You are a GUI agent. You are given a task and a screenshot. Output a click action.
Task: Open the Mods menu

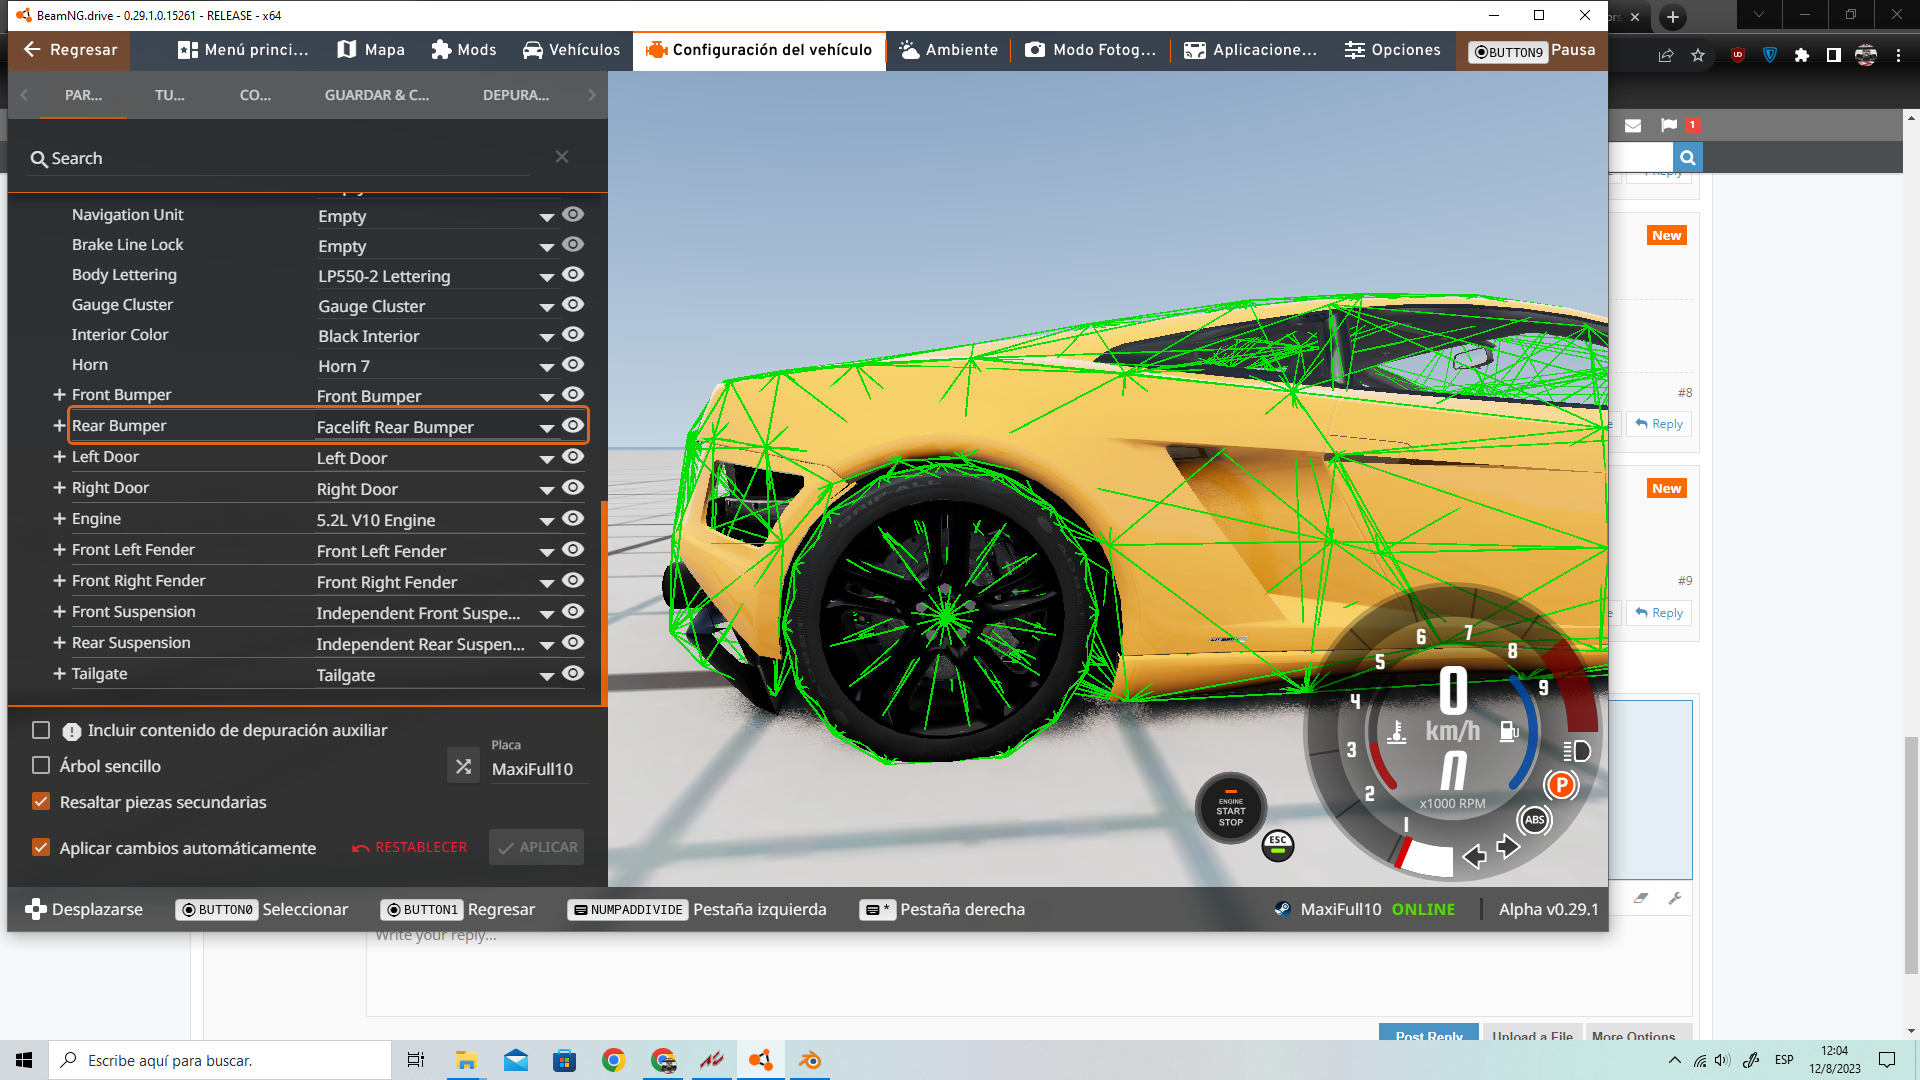pyautogui.click(x=464, y=50)
